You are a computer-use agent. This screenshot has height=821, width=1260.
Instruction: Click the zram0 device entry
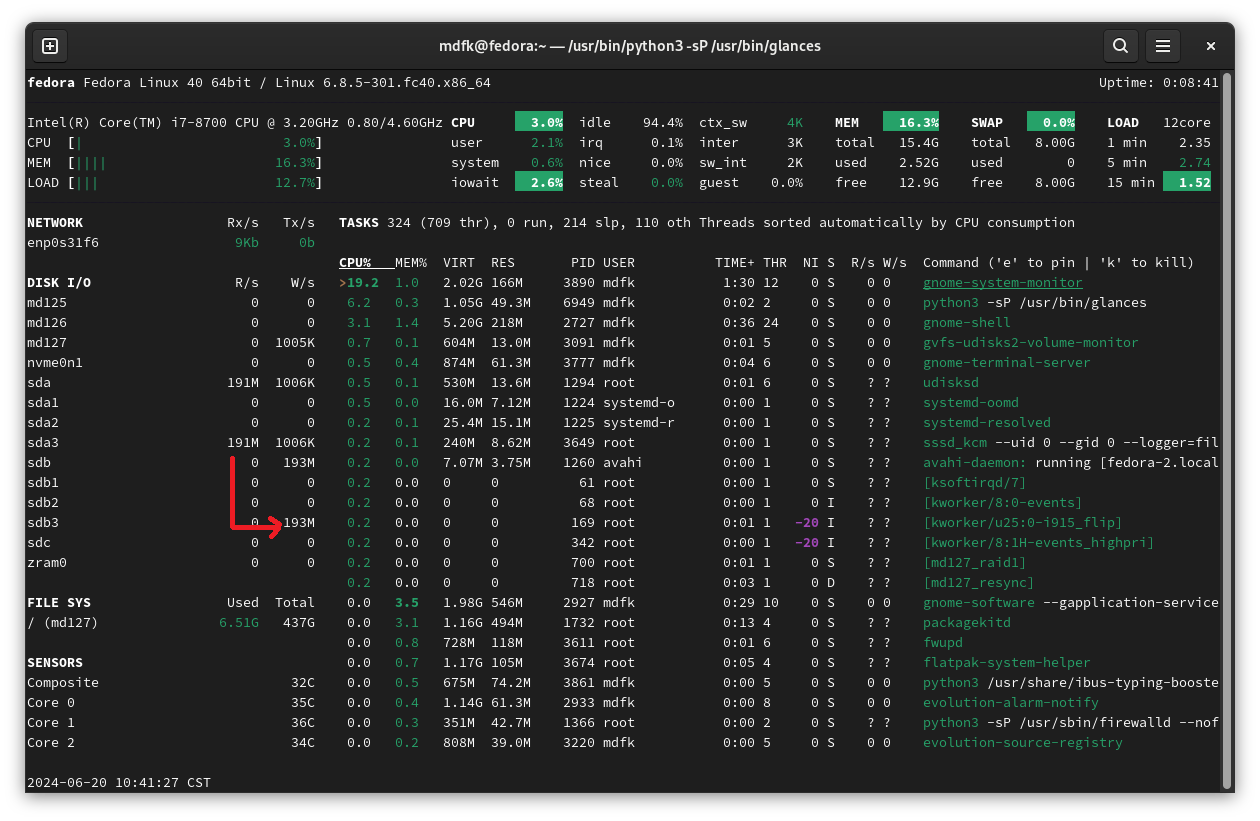click(x=47, y=563)
